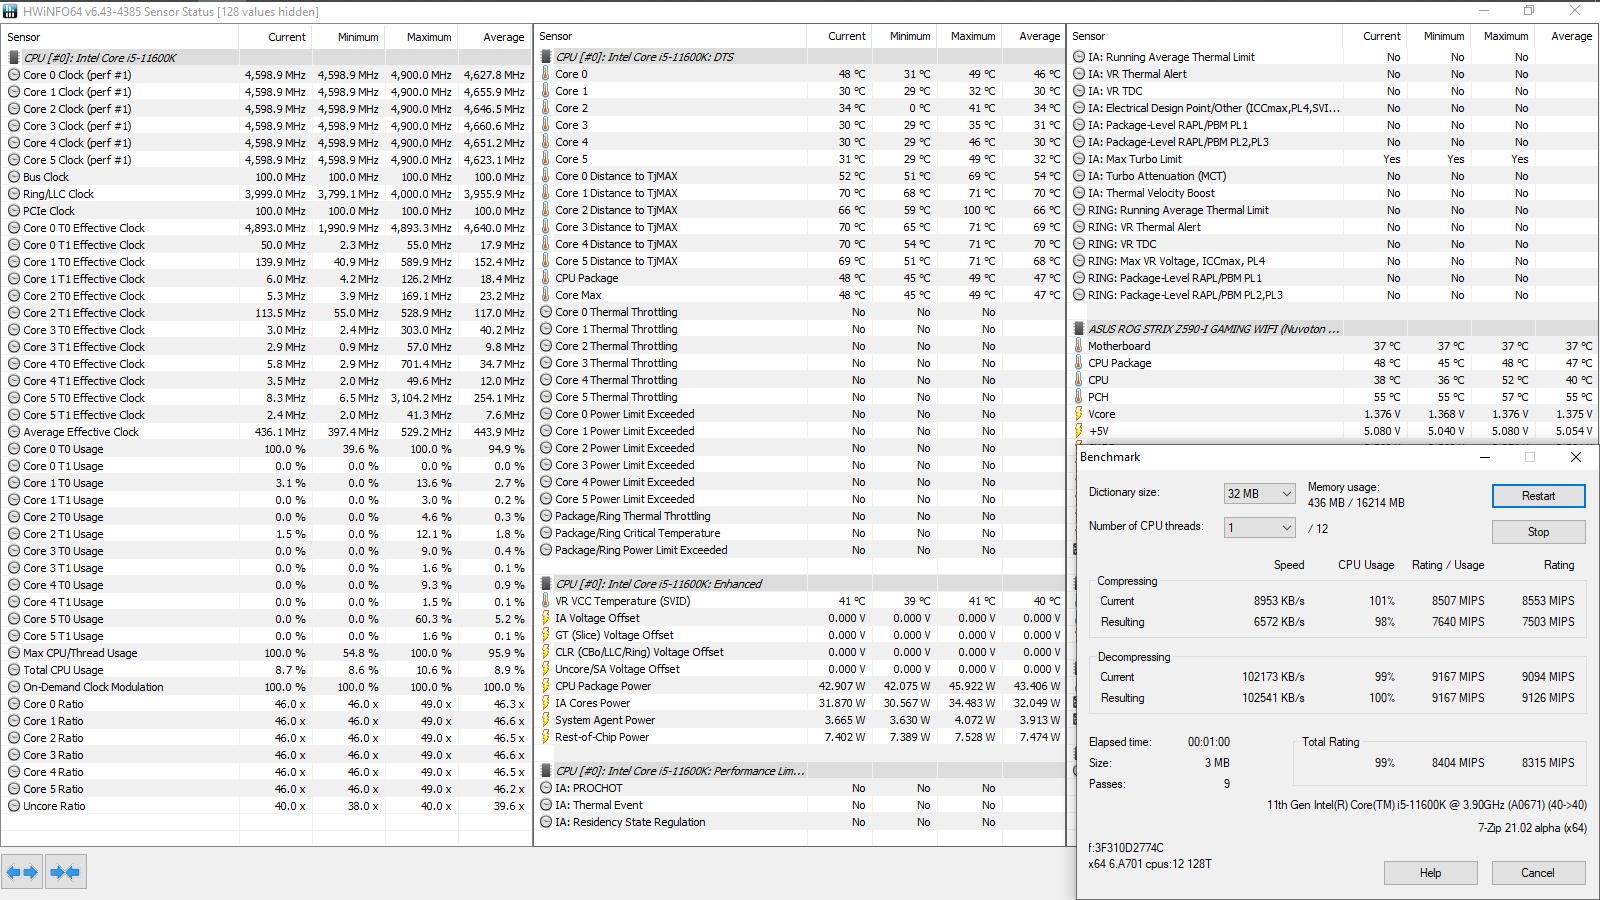This screenshot has width=1600, height=900.
Task: Select the RING: VR Thermal Alert row
Action: [x=1333, y=227]
